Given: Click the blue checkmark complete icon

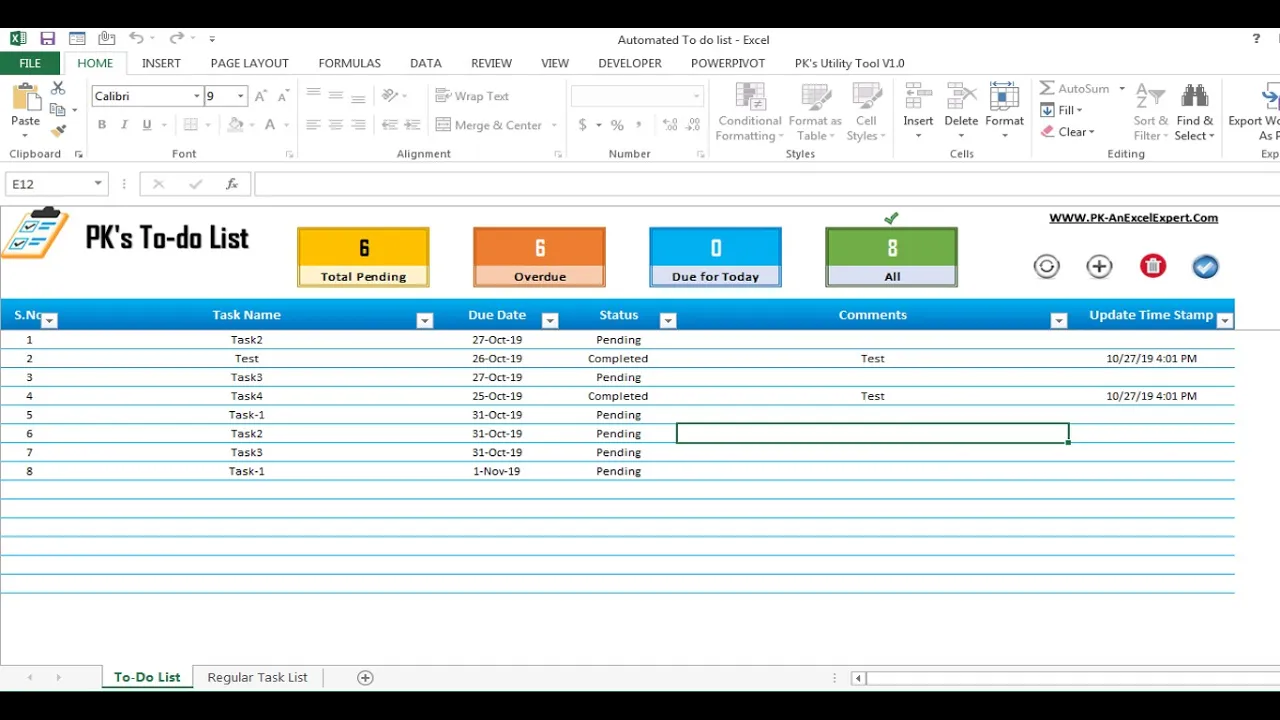Looking at the screenshot, I should (x=1205, y=266).
